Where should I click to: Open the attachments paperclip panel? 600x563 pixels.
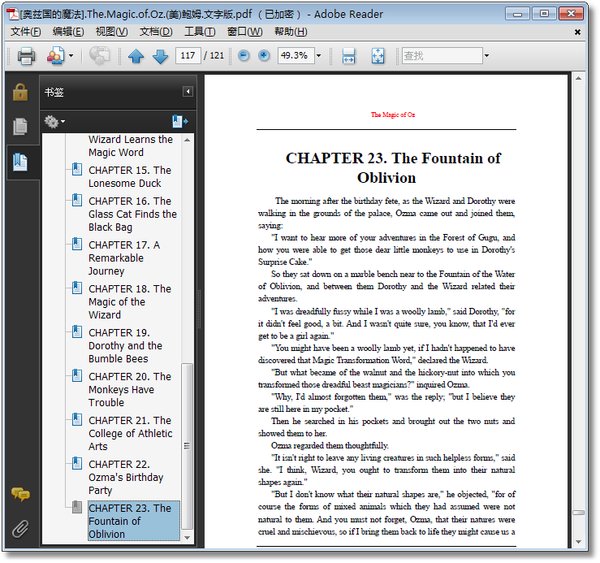pos(19,528)
